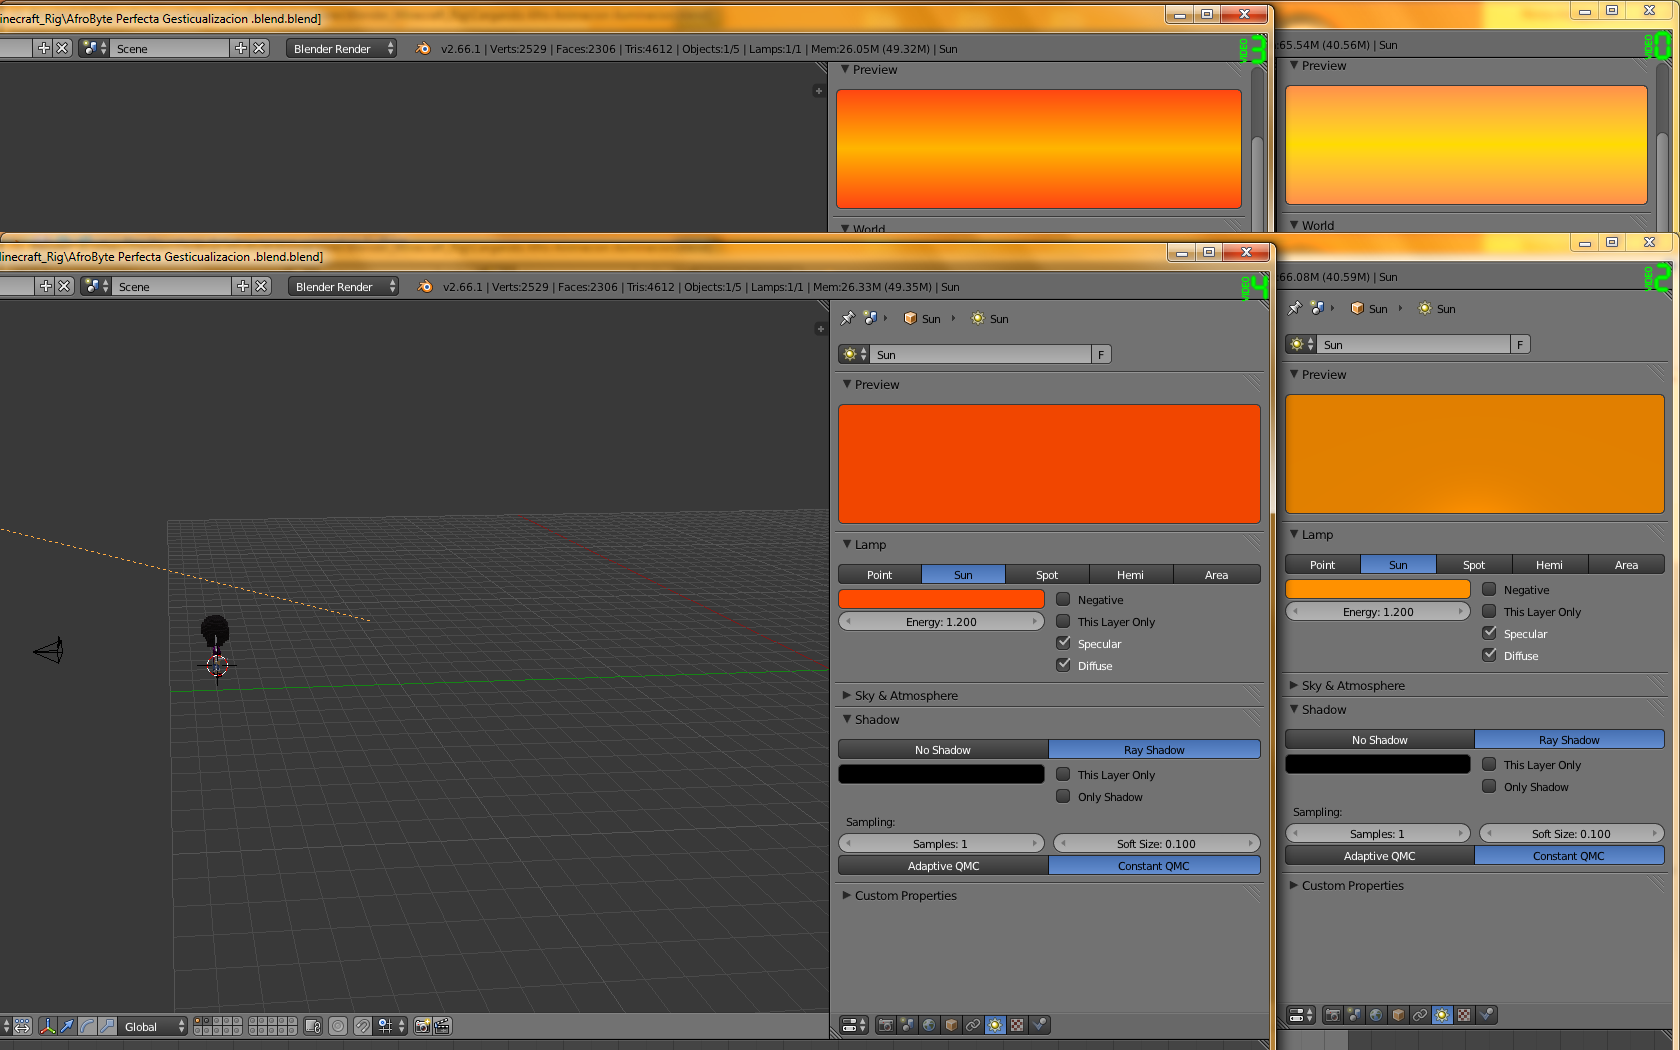Enable the rotate manipulator arc icon
This screenshot has height=1050, width=1680.
point(87,1026)
